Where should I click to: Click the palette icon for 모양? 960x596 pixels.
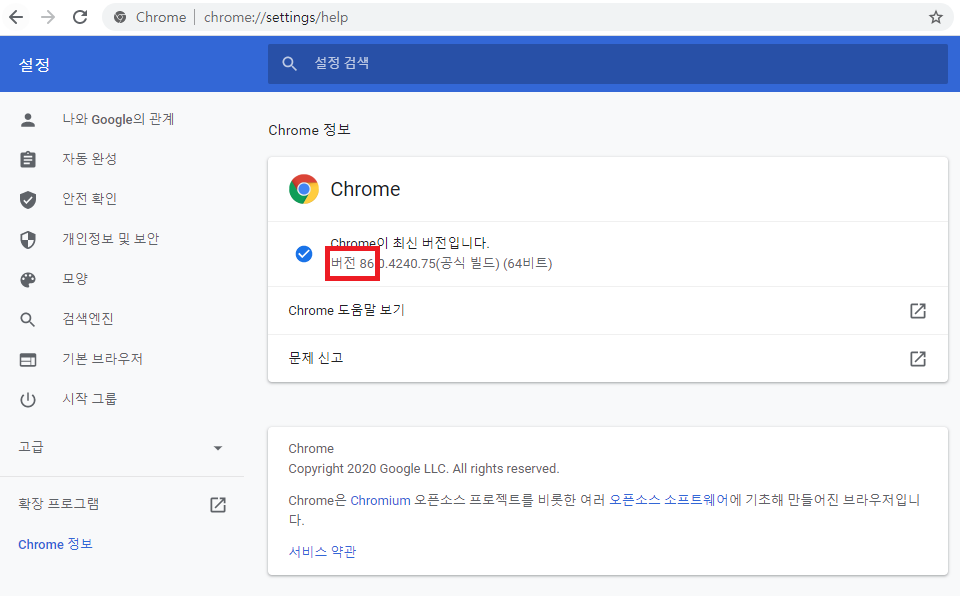[x=28, y=279]
